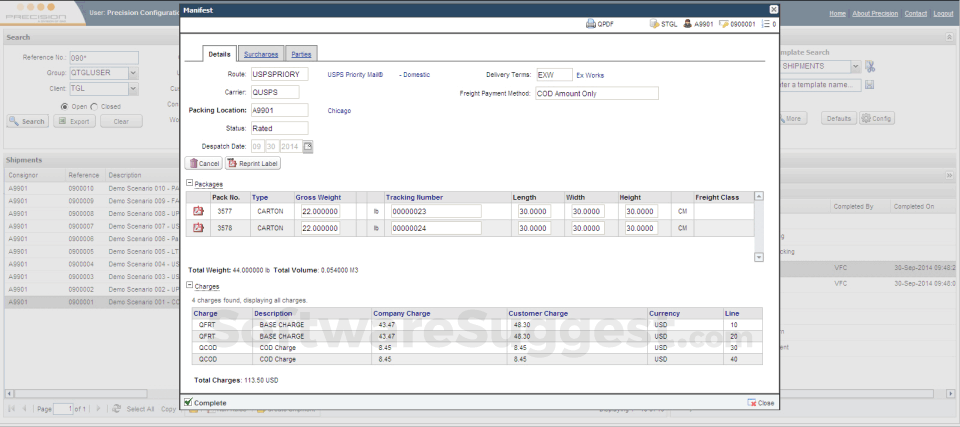Open the Group dropdown
The image size is (960, 427).
tap(133, 73)
